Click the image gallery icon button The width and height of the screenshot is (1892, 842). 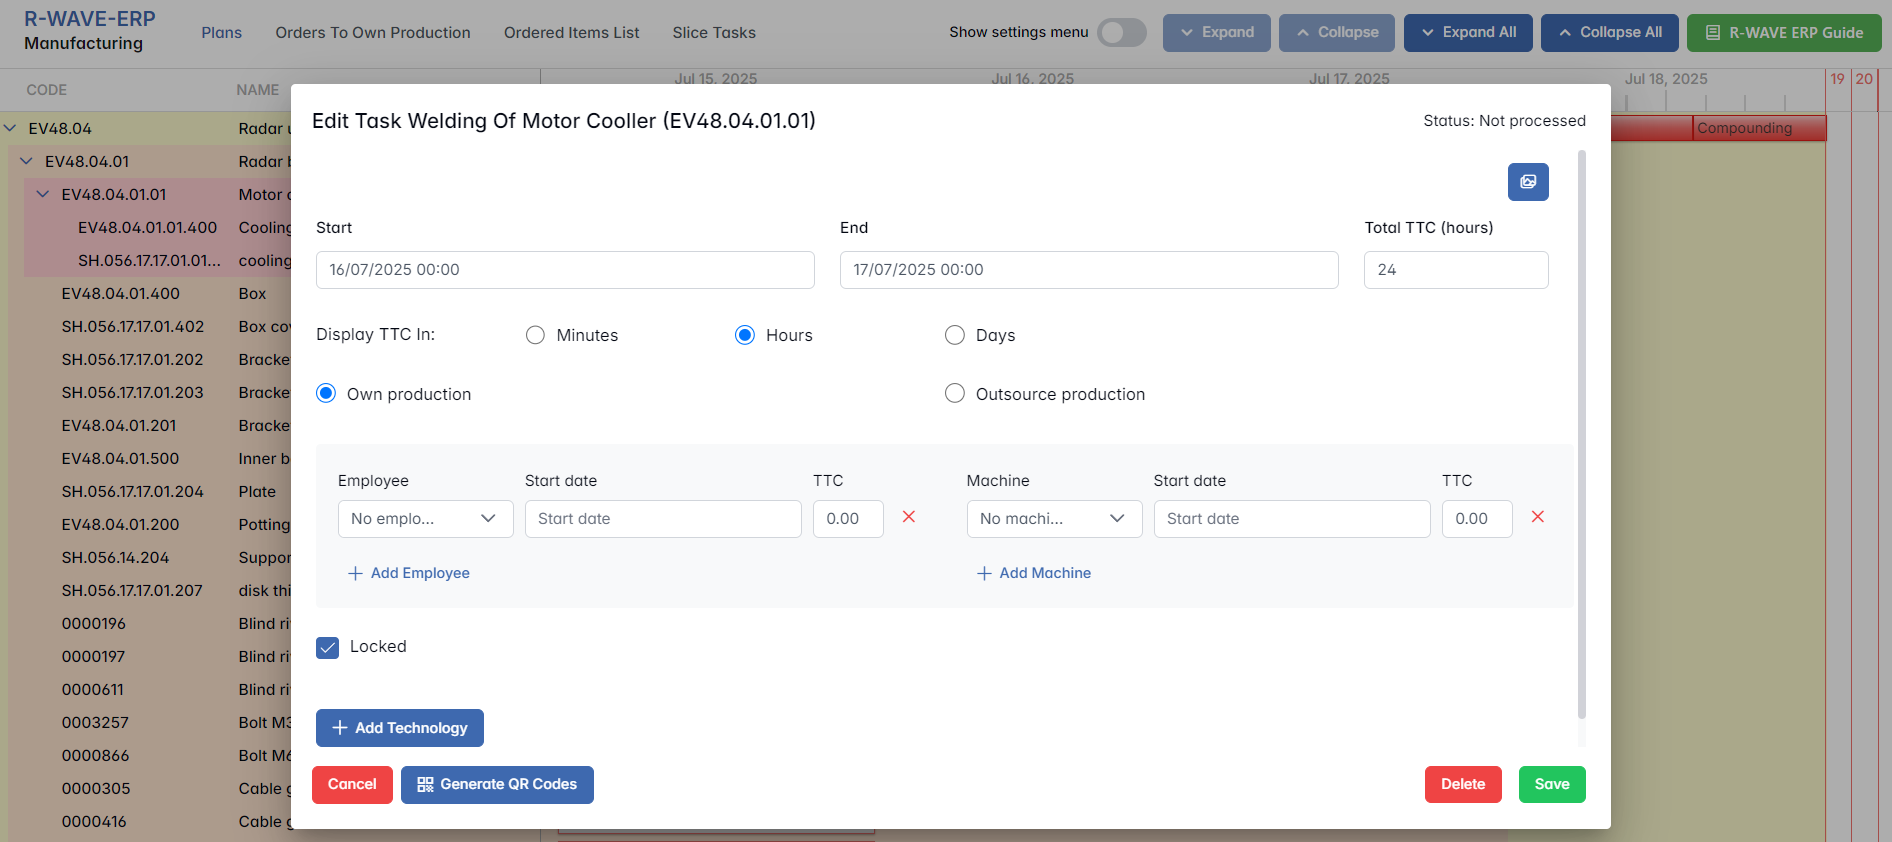click(x=1527, y=182)
